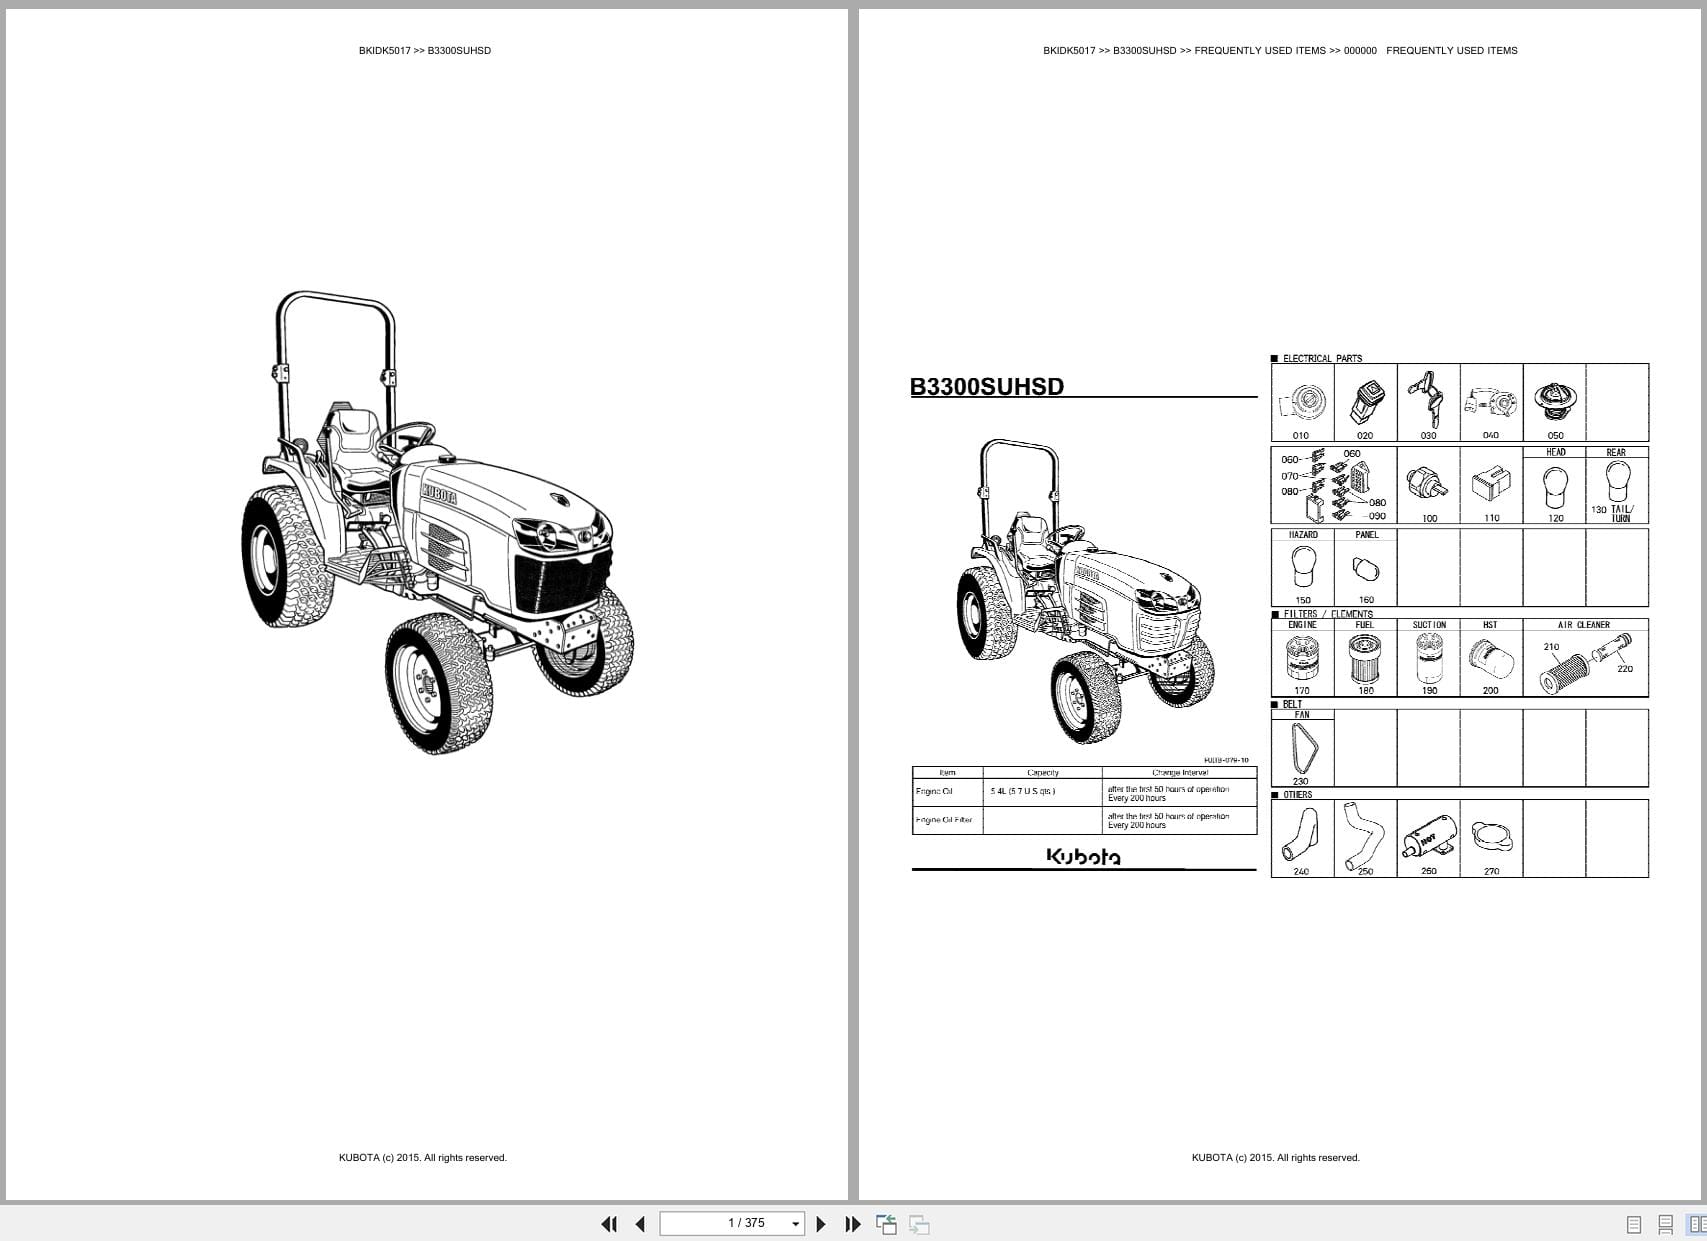Click the Engine Oil Filter table row

click(x=1084, y=820)
